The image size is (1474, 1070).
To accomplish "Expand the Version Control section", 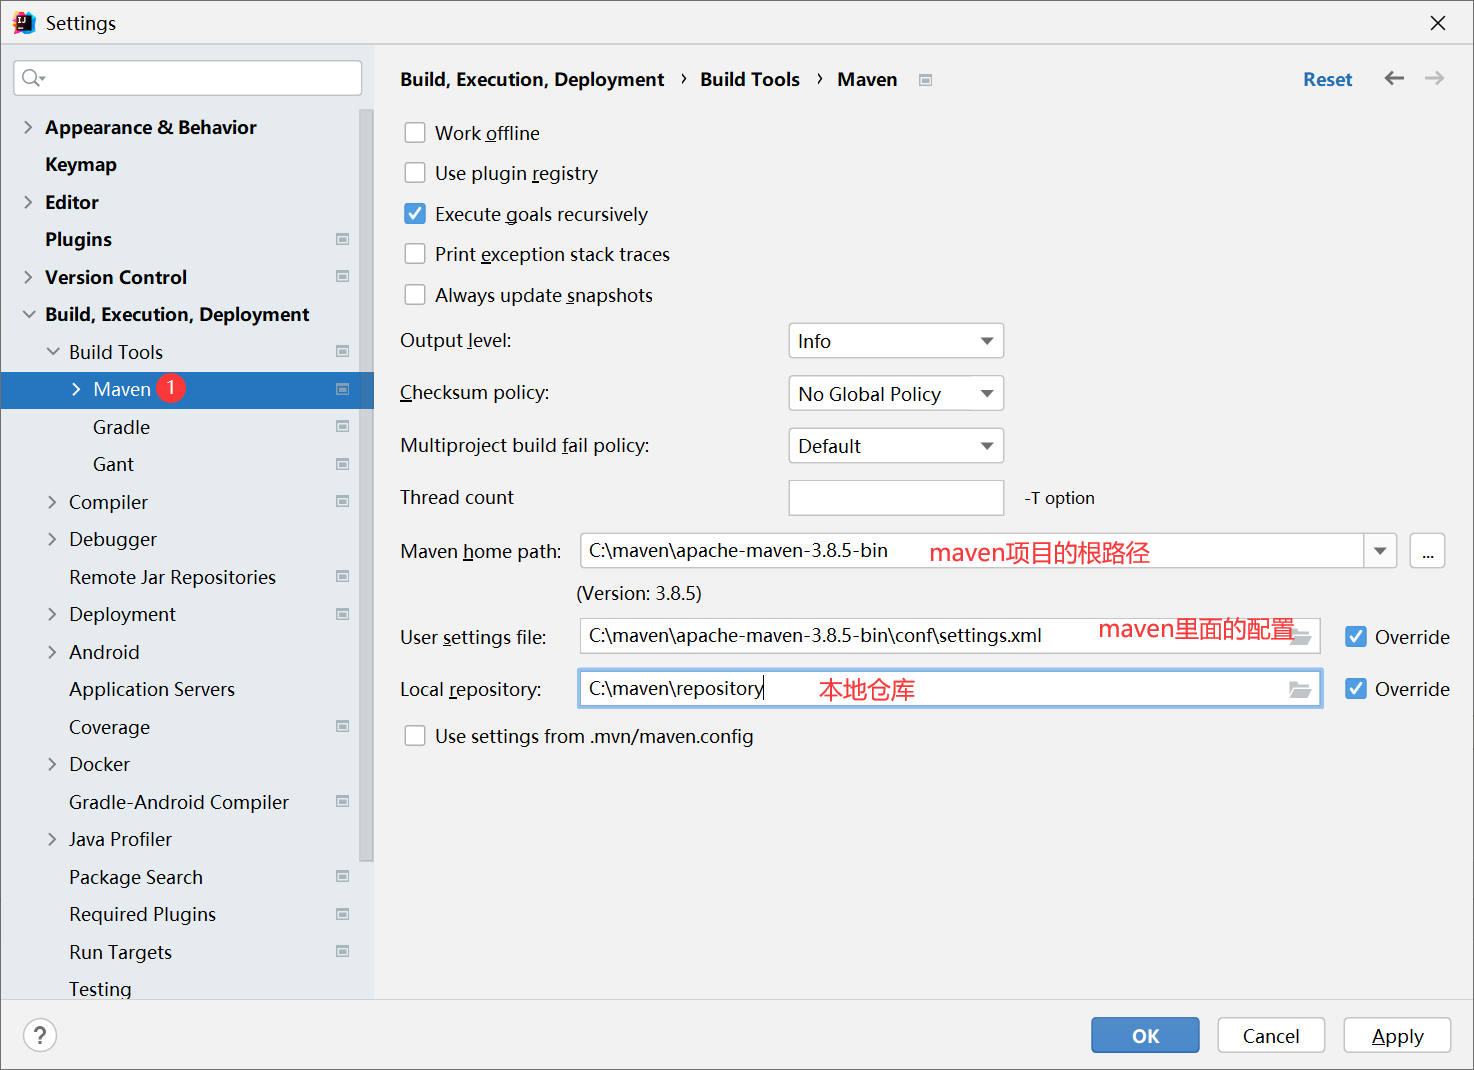I will click(28, 277).
